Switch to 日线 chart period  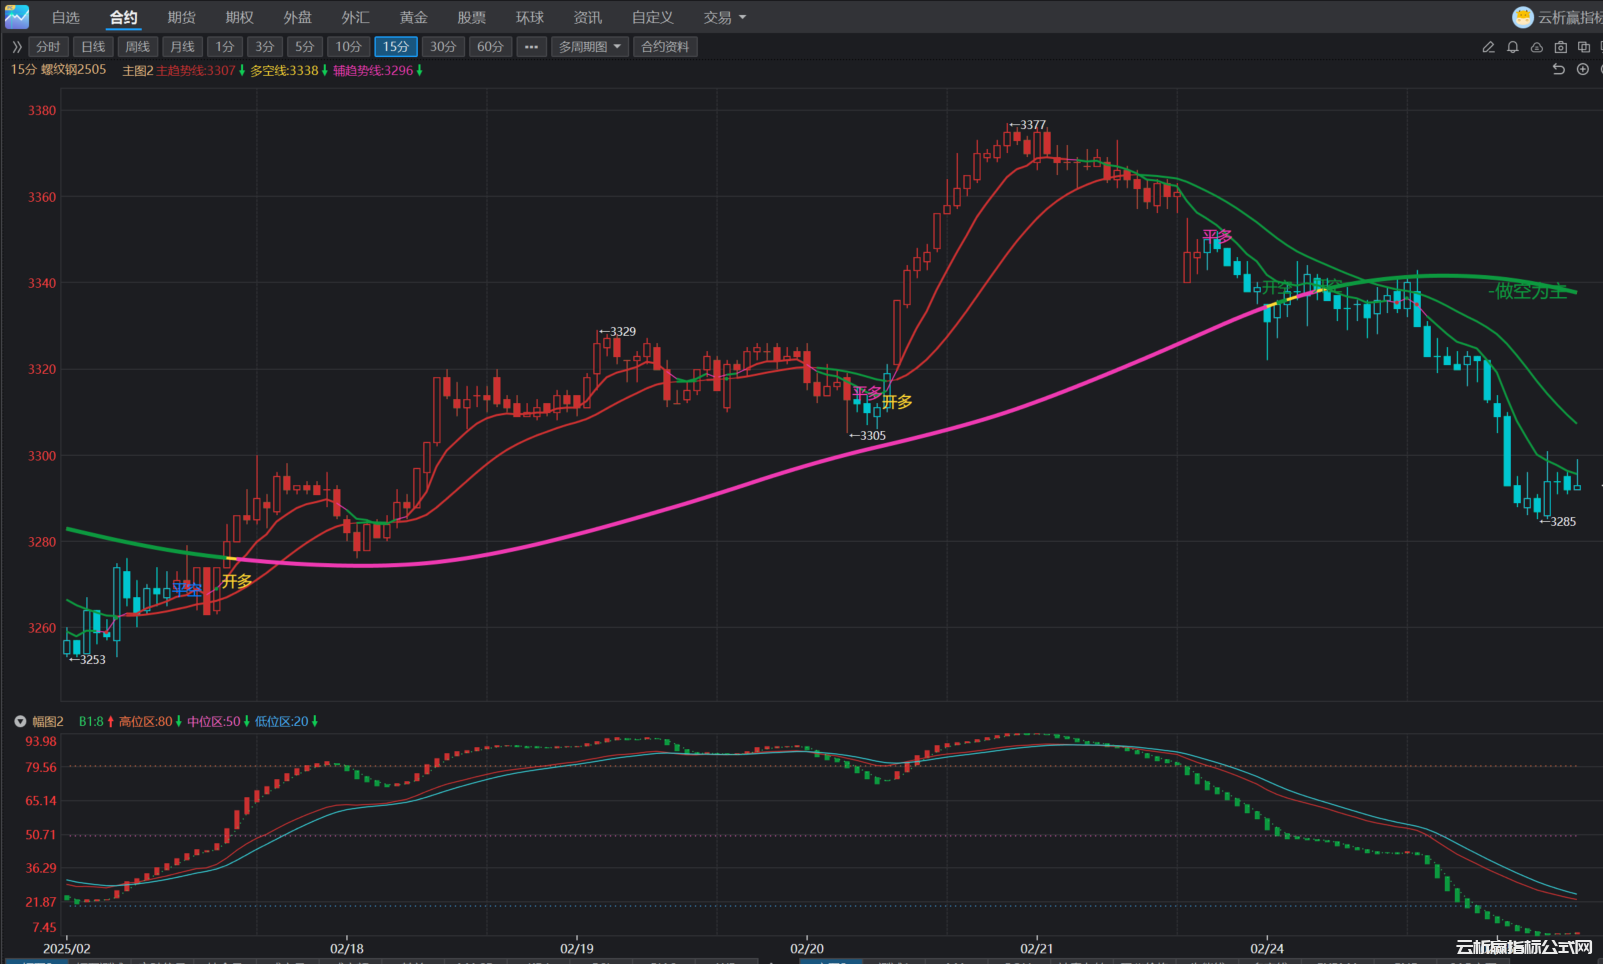[93, 47]
